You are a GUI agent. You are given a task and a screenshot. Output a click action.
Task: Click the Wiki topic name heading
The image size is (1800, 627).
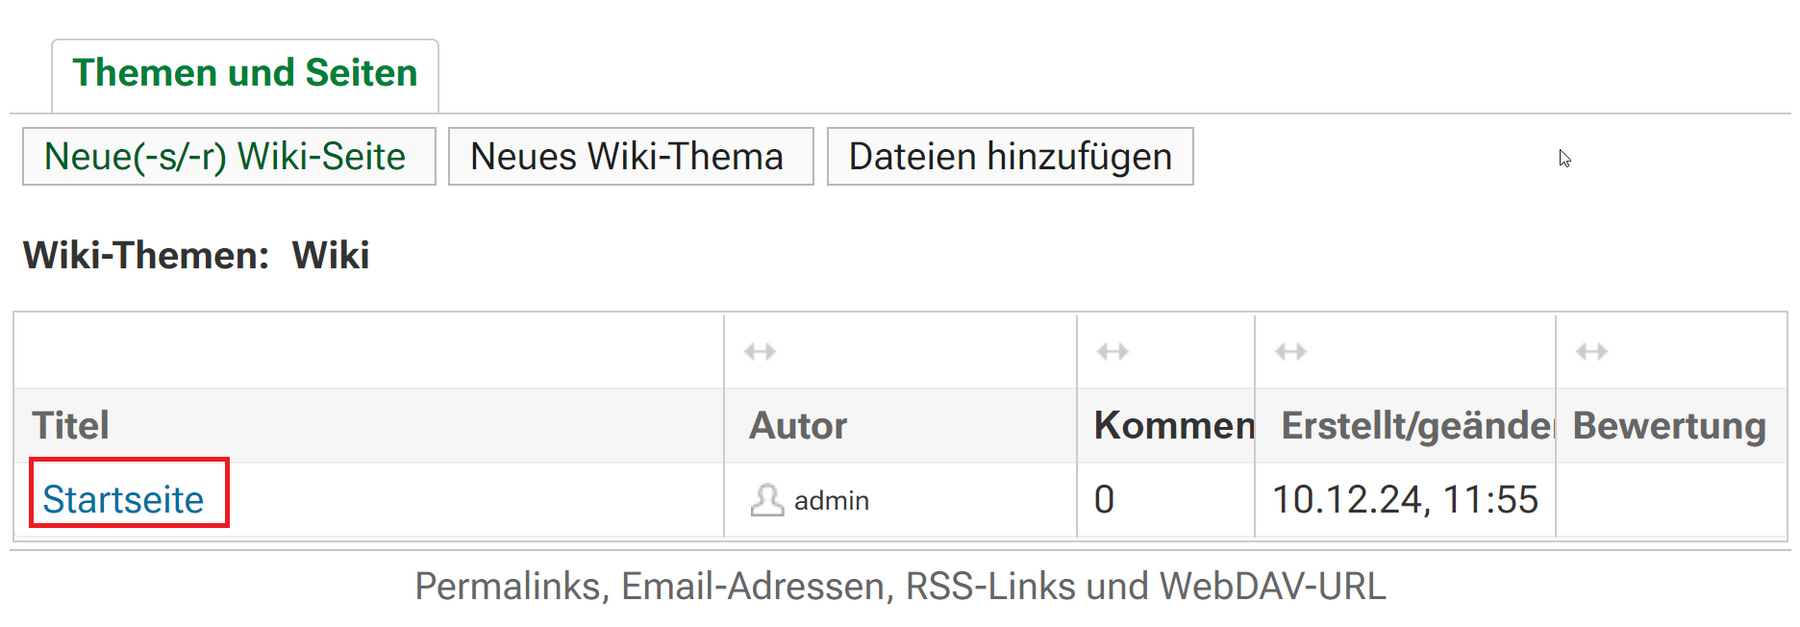coord(330,255)
